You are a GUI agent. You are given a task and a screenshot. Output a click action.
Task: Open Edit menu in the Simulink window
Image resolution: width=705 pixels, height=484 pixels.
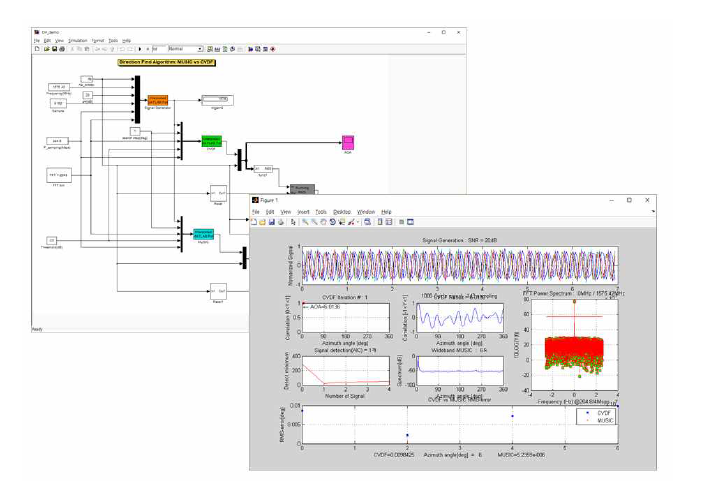coord(47,40)
